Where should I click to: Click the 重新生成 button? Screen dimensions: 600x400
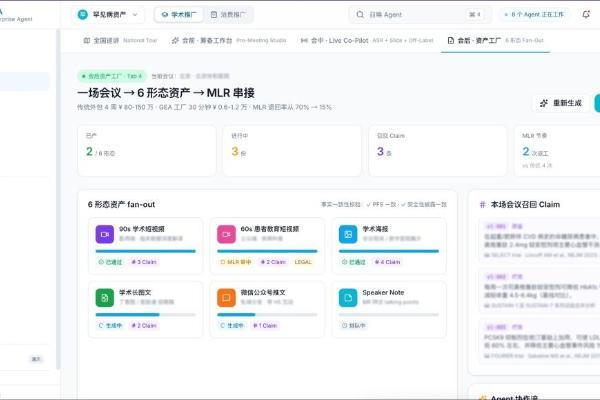(x=561, y=103)
